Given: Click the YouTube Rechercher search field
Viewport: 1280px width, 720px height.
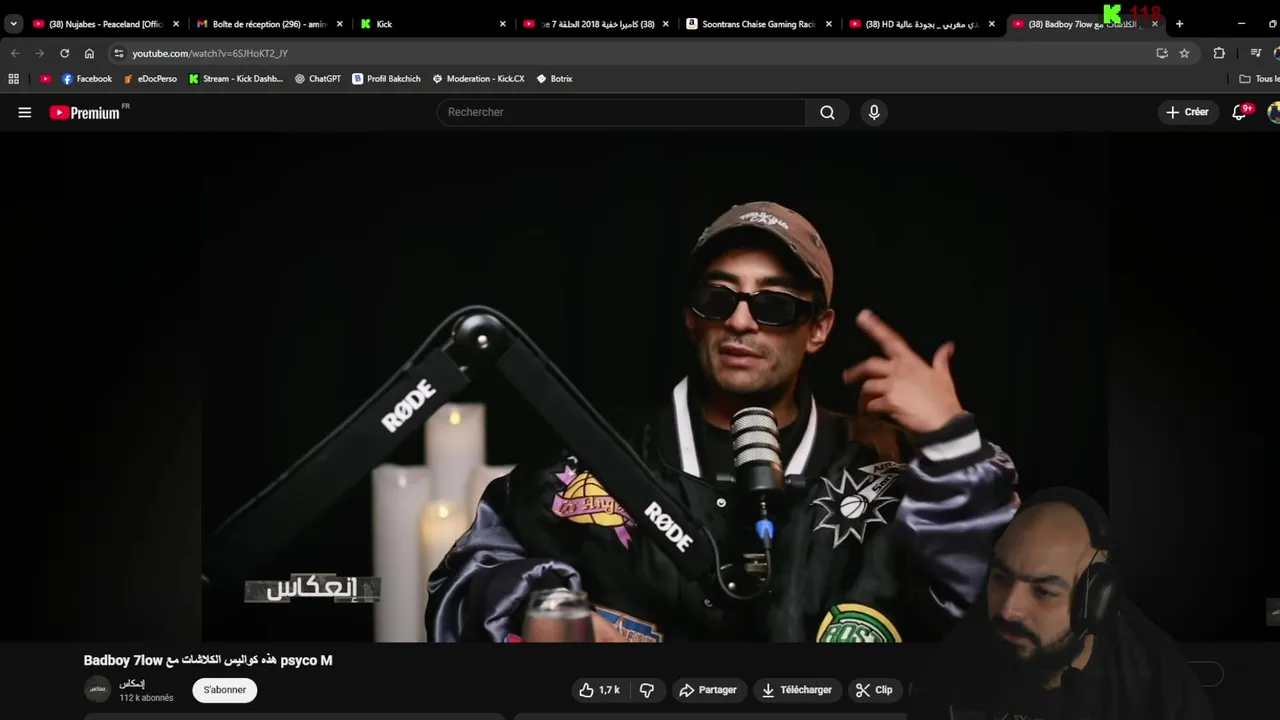Looking at the screenshot, I should [x=621, y=112].
